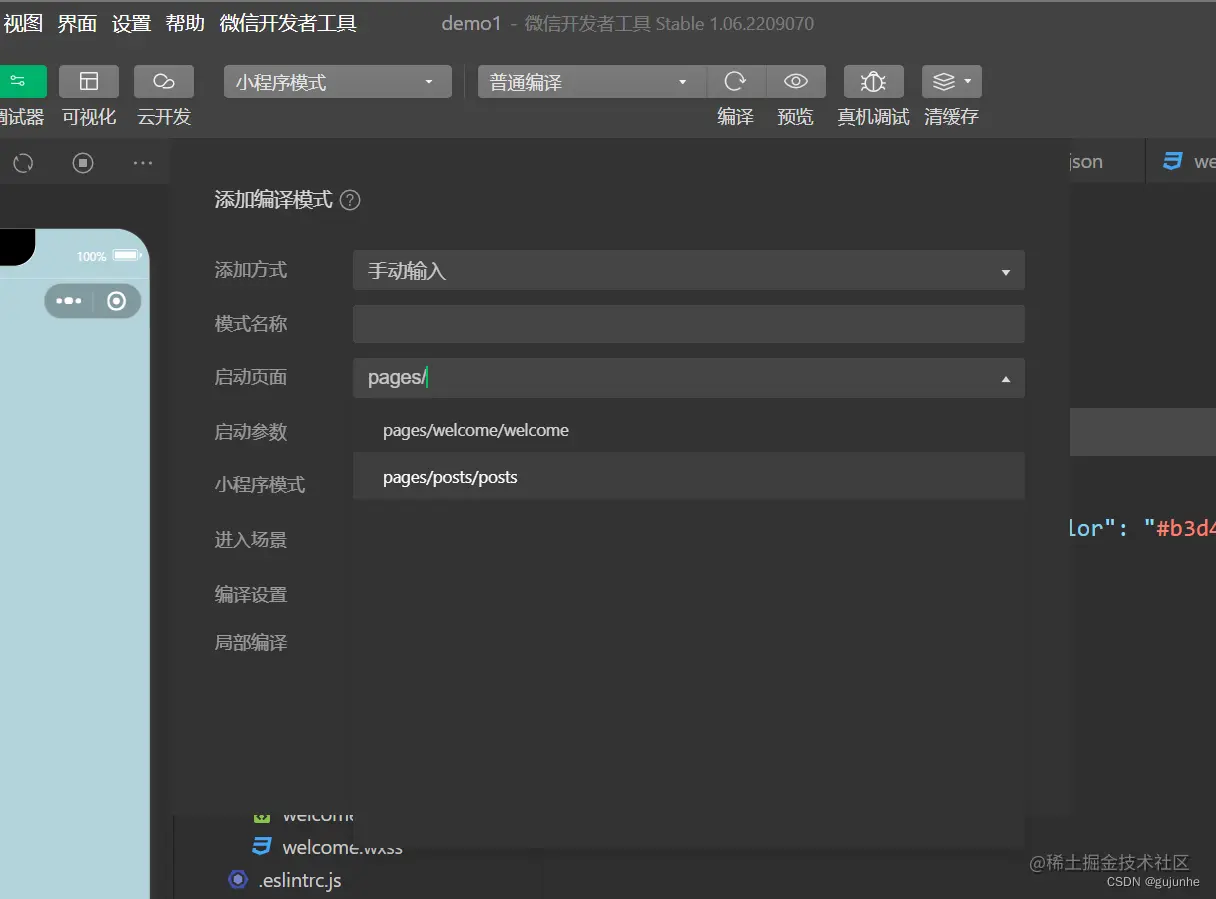Open the 设置 menu
1216x899 pixels.
tap(131, 23)
